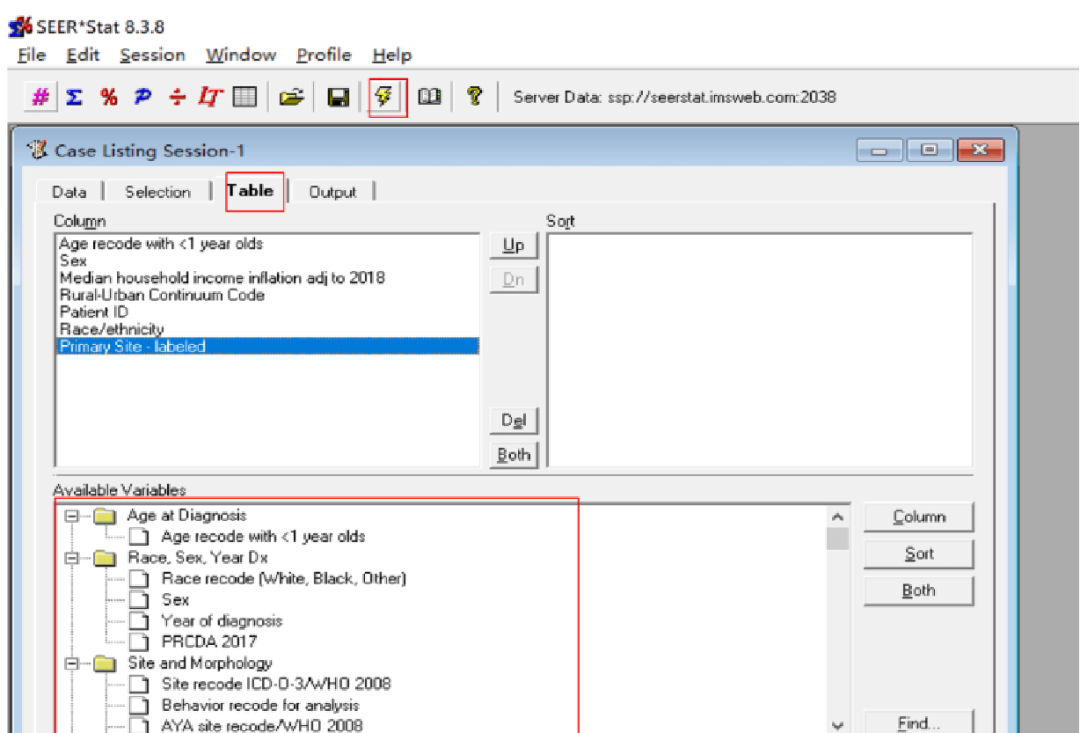
Task: Click the Open file folder toolbar icon
Action: pos(291,97)
